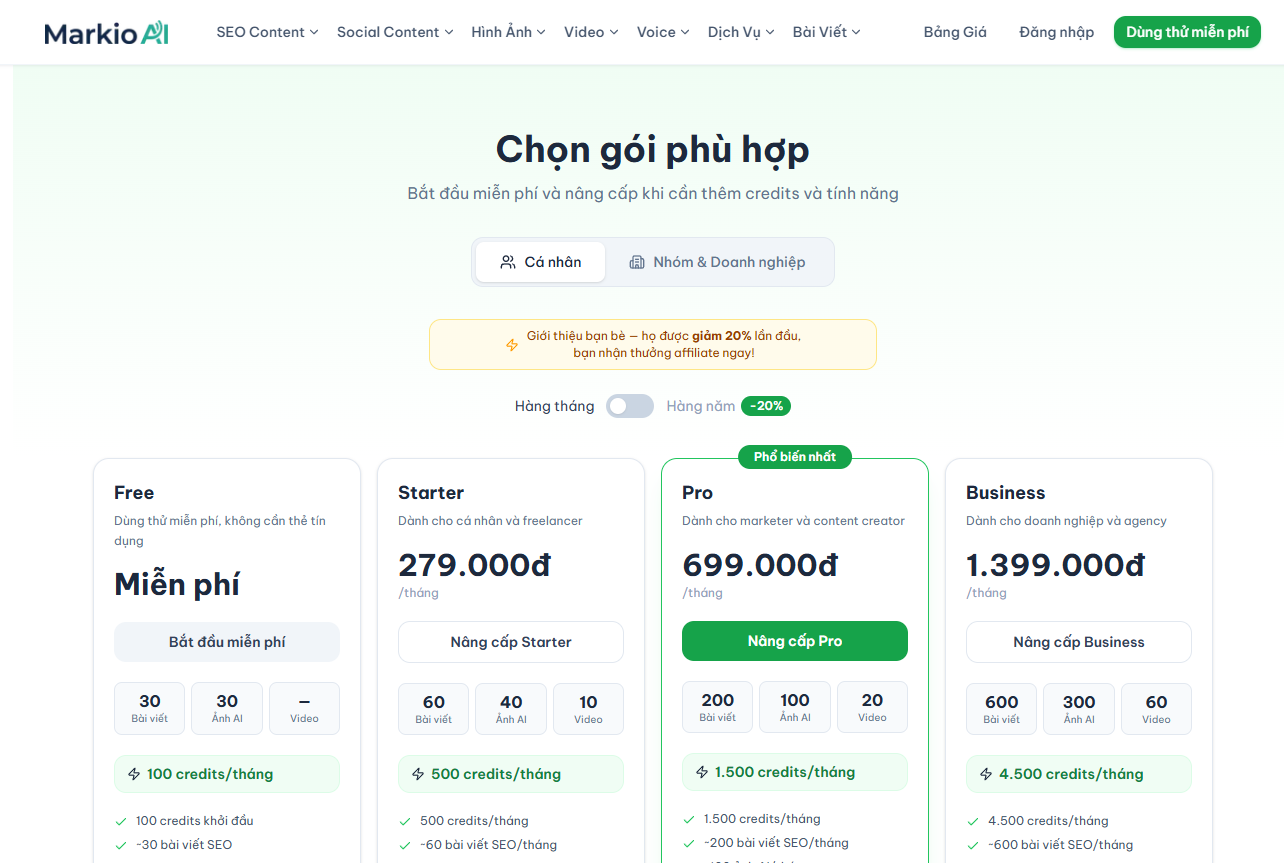Viewport: 1284px width, 863px height.
Task: Click the Business price 1.399.000đ
Action: (1055, 565)
